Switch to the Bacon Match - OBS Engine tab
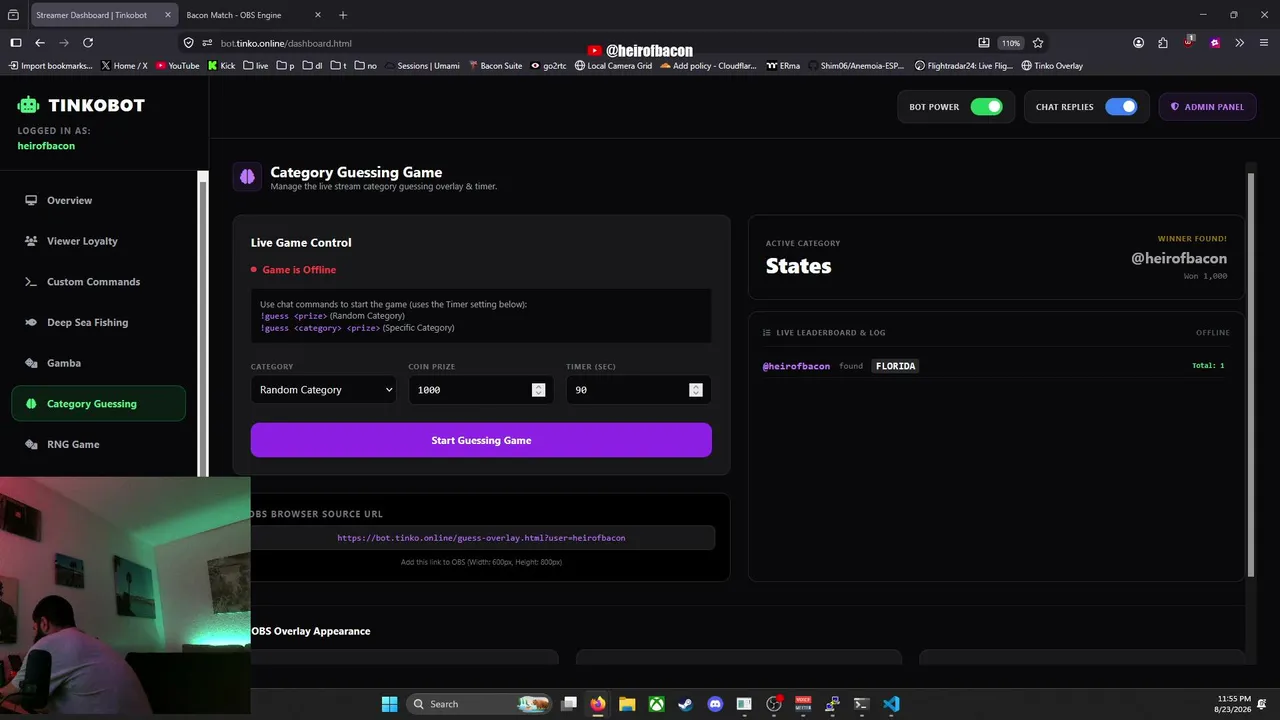1280x720 pixels. click(250, 15)
